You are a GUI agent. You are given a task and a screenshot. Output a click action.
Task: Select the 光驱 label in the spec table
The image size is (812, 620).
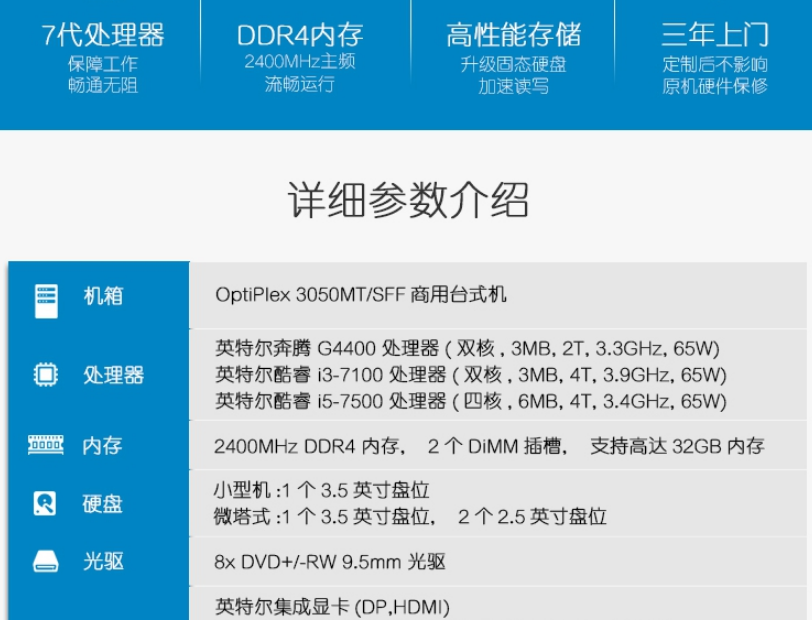pos(104,561)
